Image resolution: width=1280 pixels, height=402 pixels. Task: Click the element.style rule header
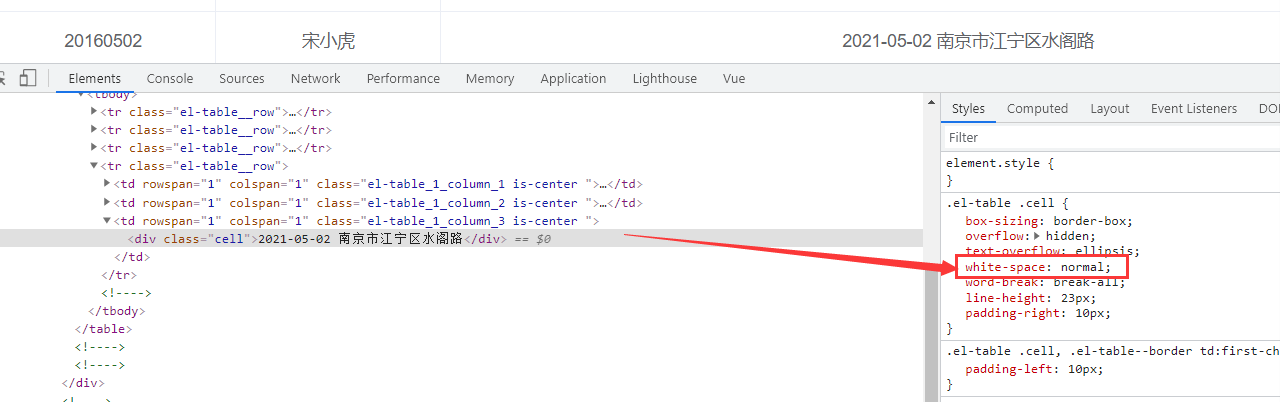pos(1000,162)
